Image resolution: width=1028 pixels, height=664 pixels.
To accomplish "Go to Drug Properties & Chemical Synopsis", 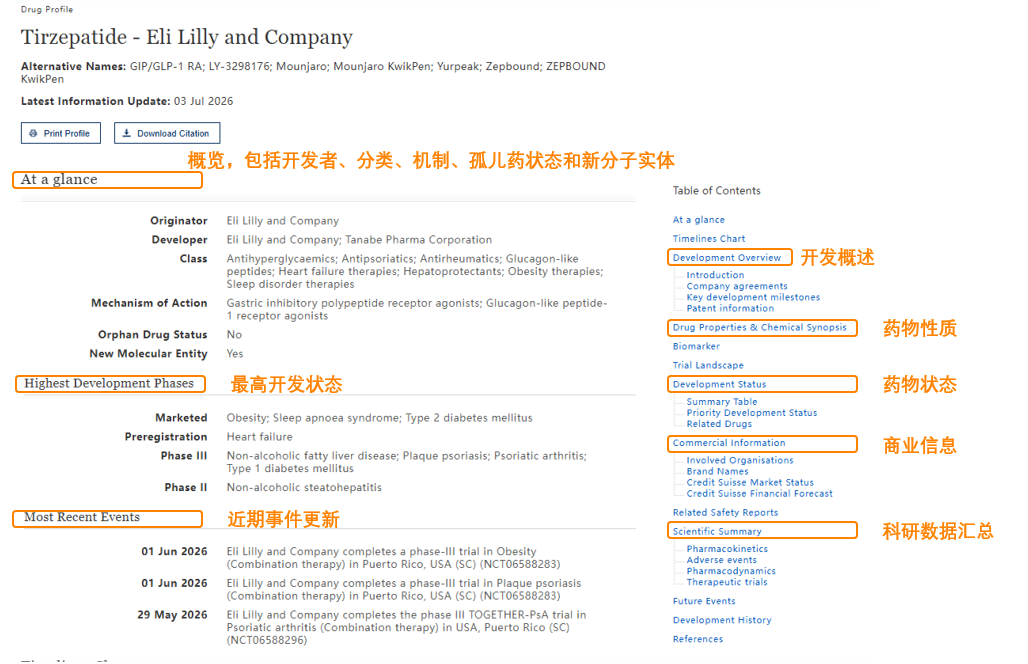I will click(759, 327).
